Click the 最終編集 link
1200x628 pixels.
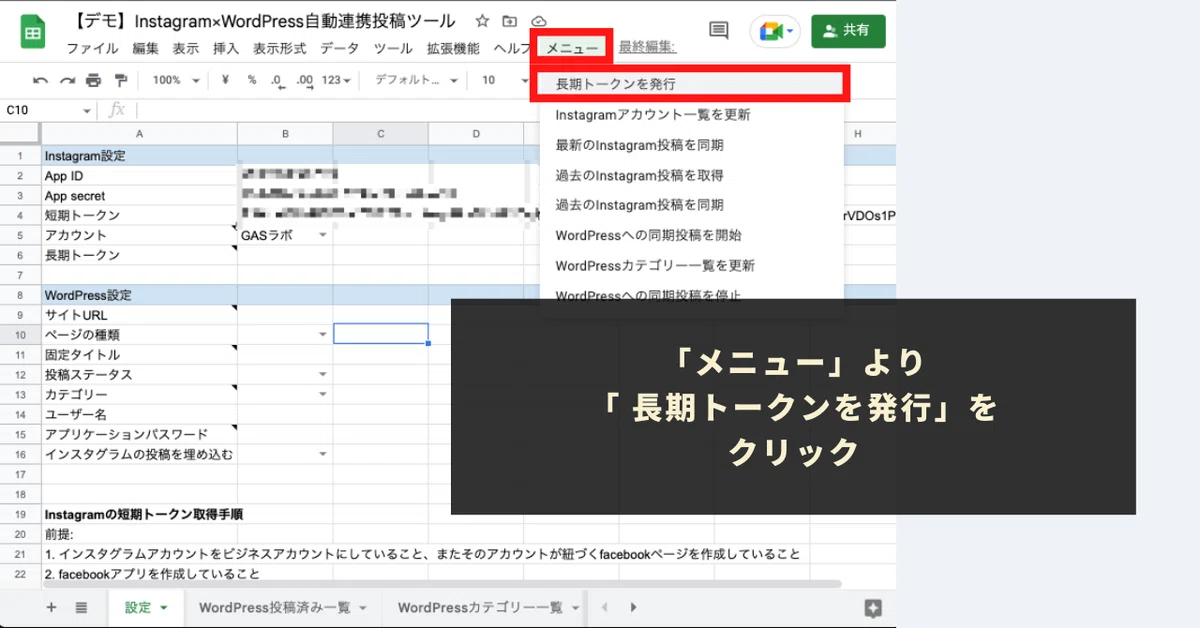click(647, 46)
